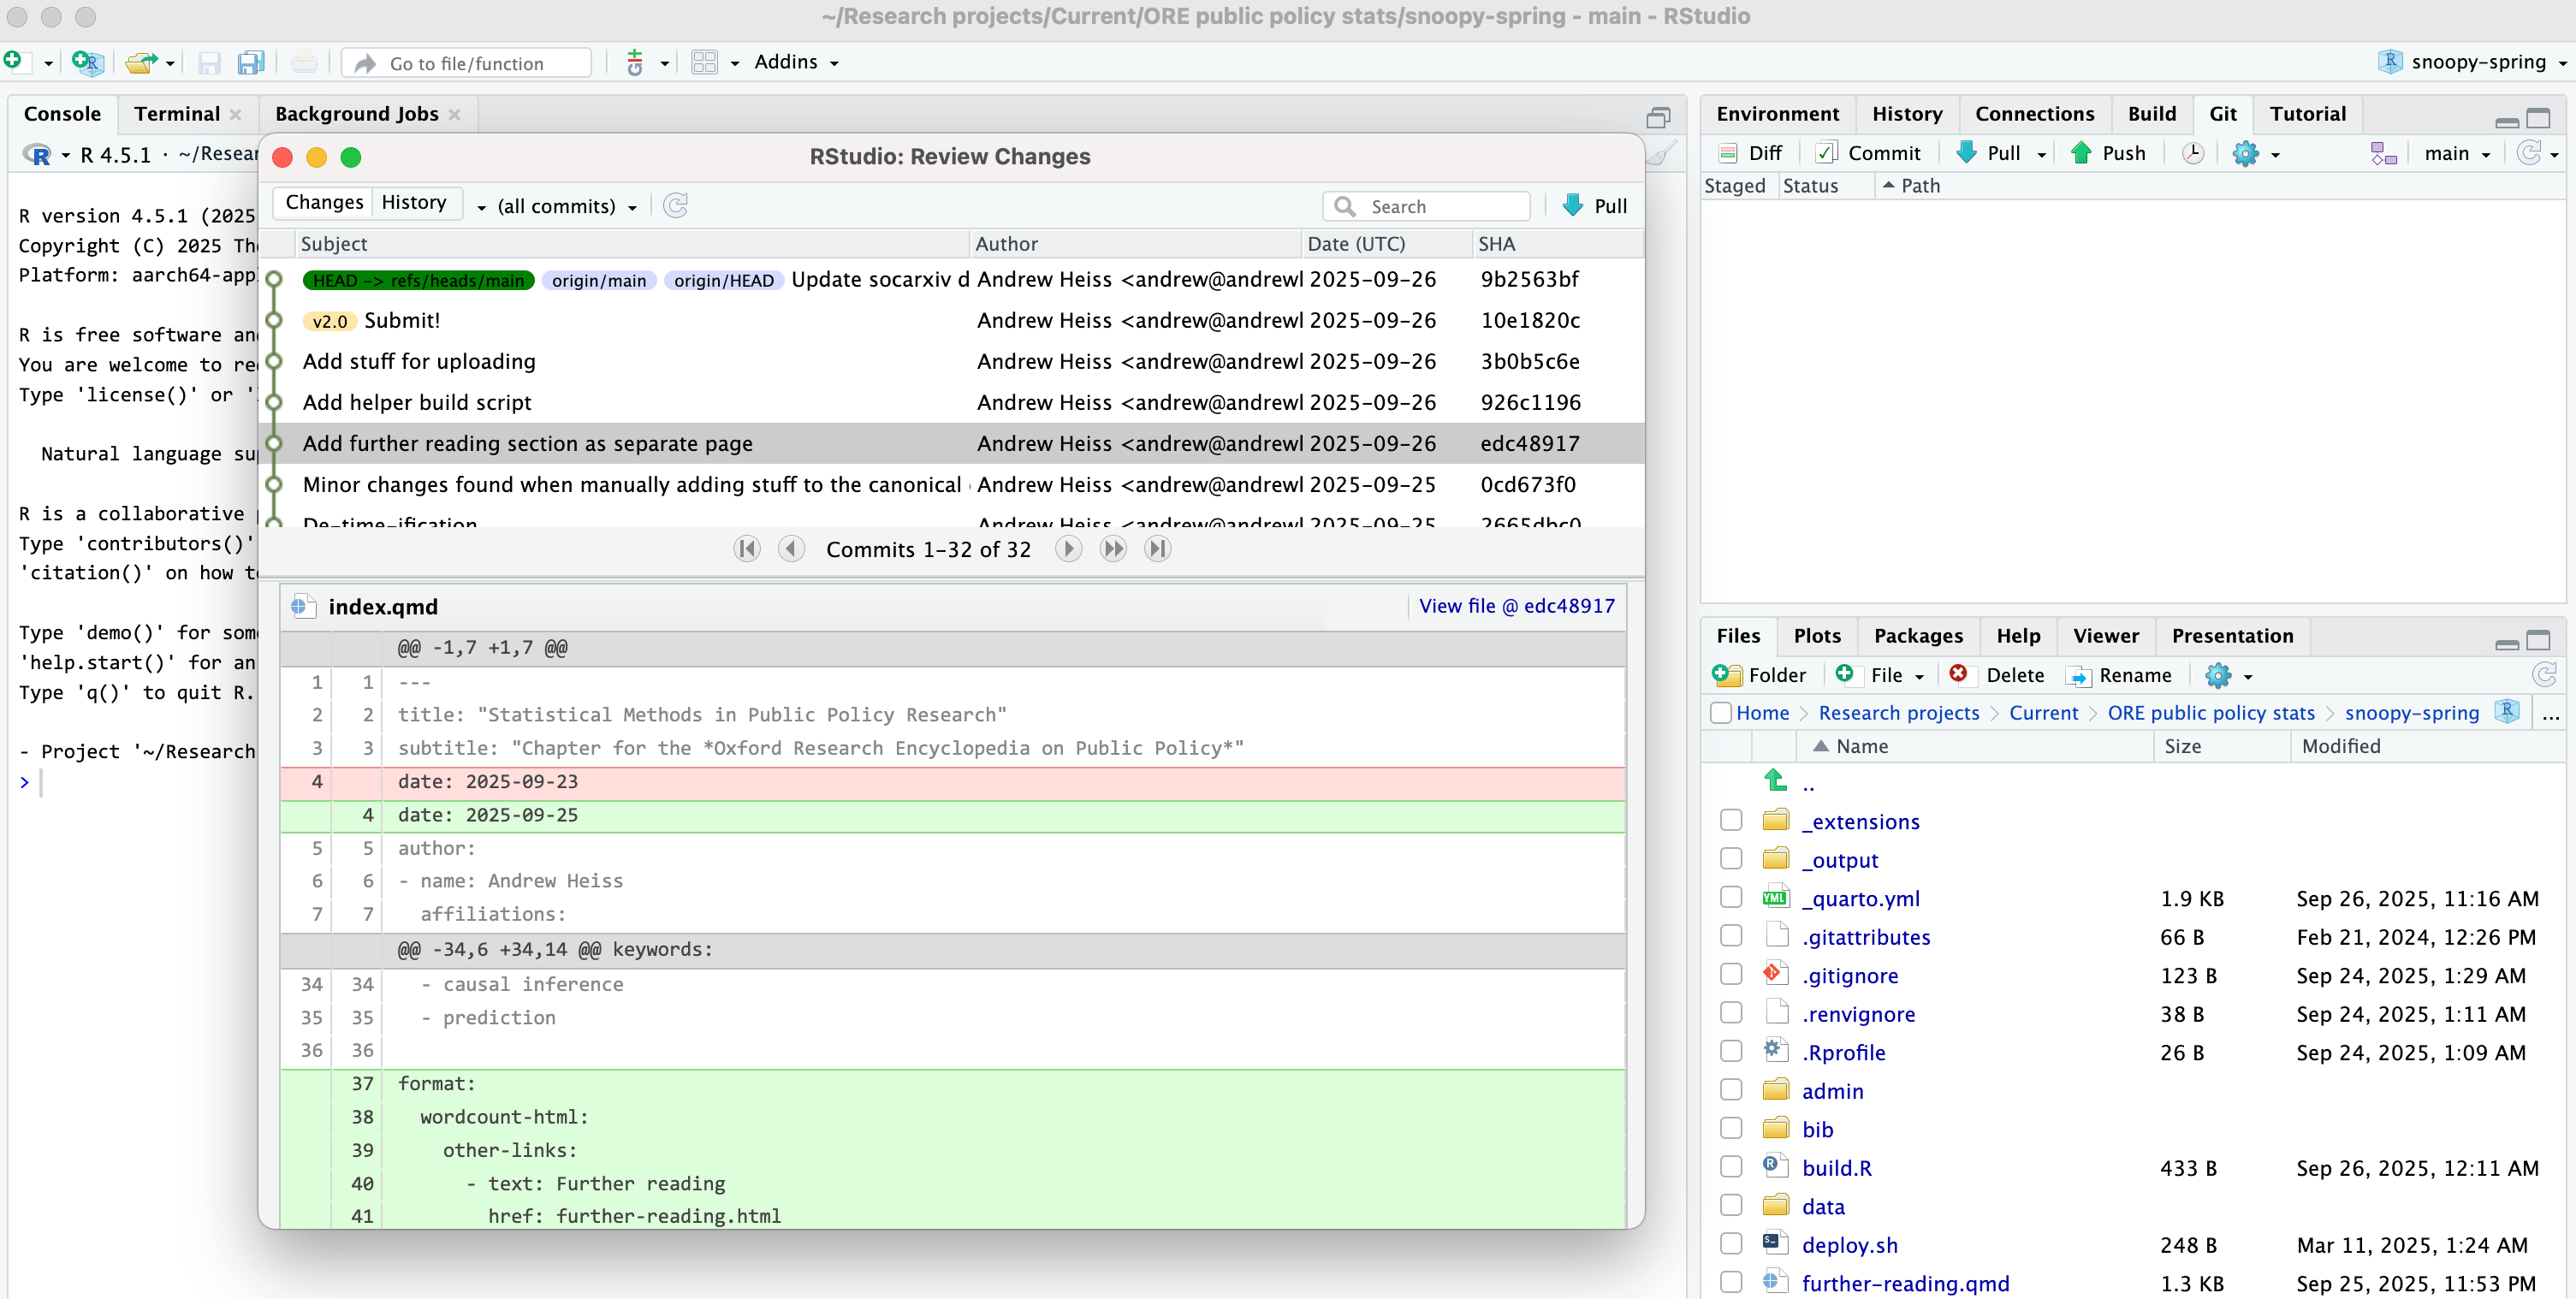Image resolution: width=2576 pixels, height=1299 pixels.
Task: Open the Addins dropdown menu
Action: pyautogui.click(x=796, y=62)
